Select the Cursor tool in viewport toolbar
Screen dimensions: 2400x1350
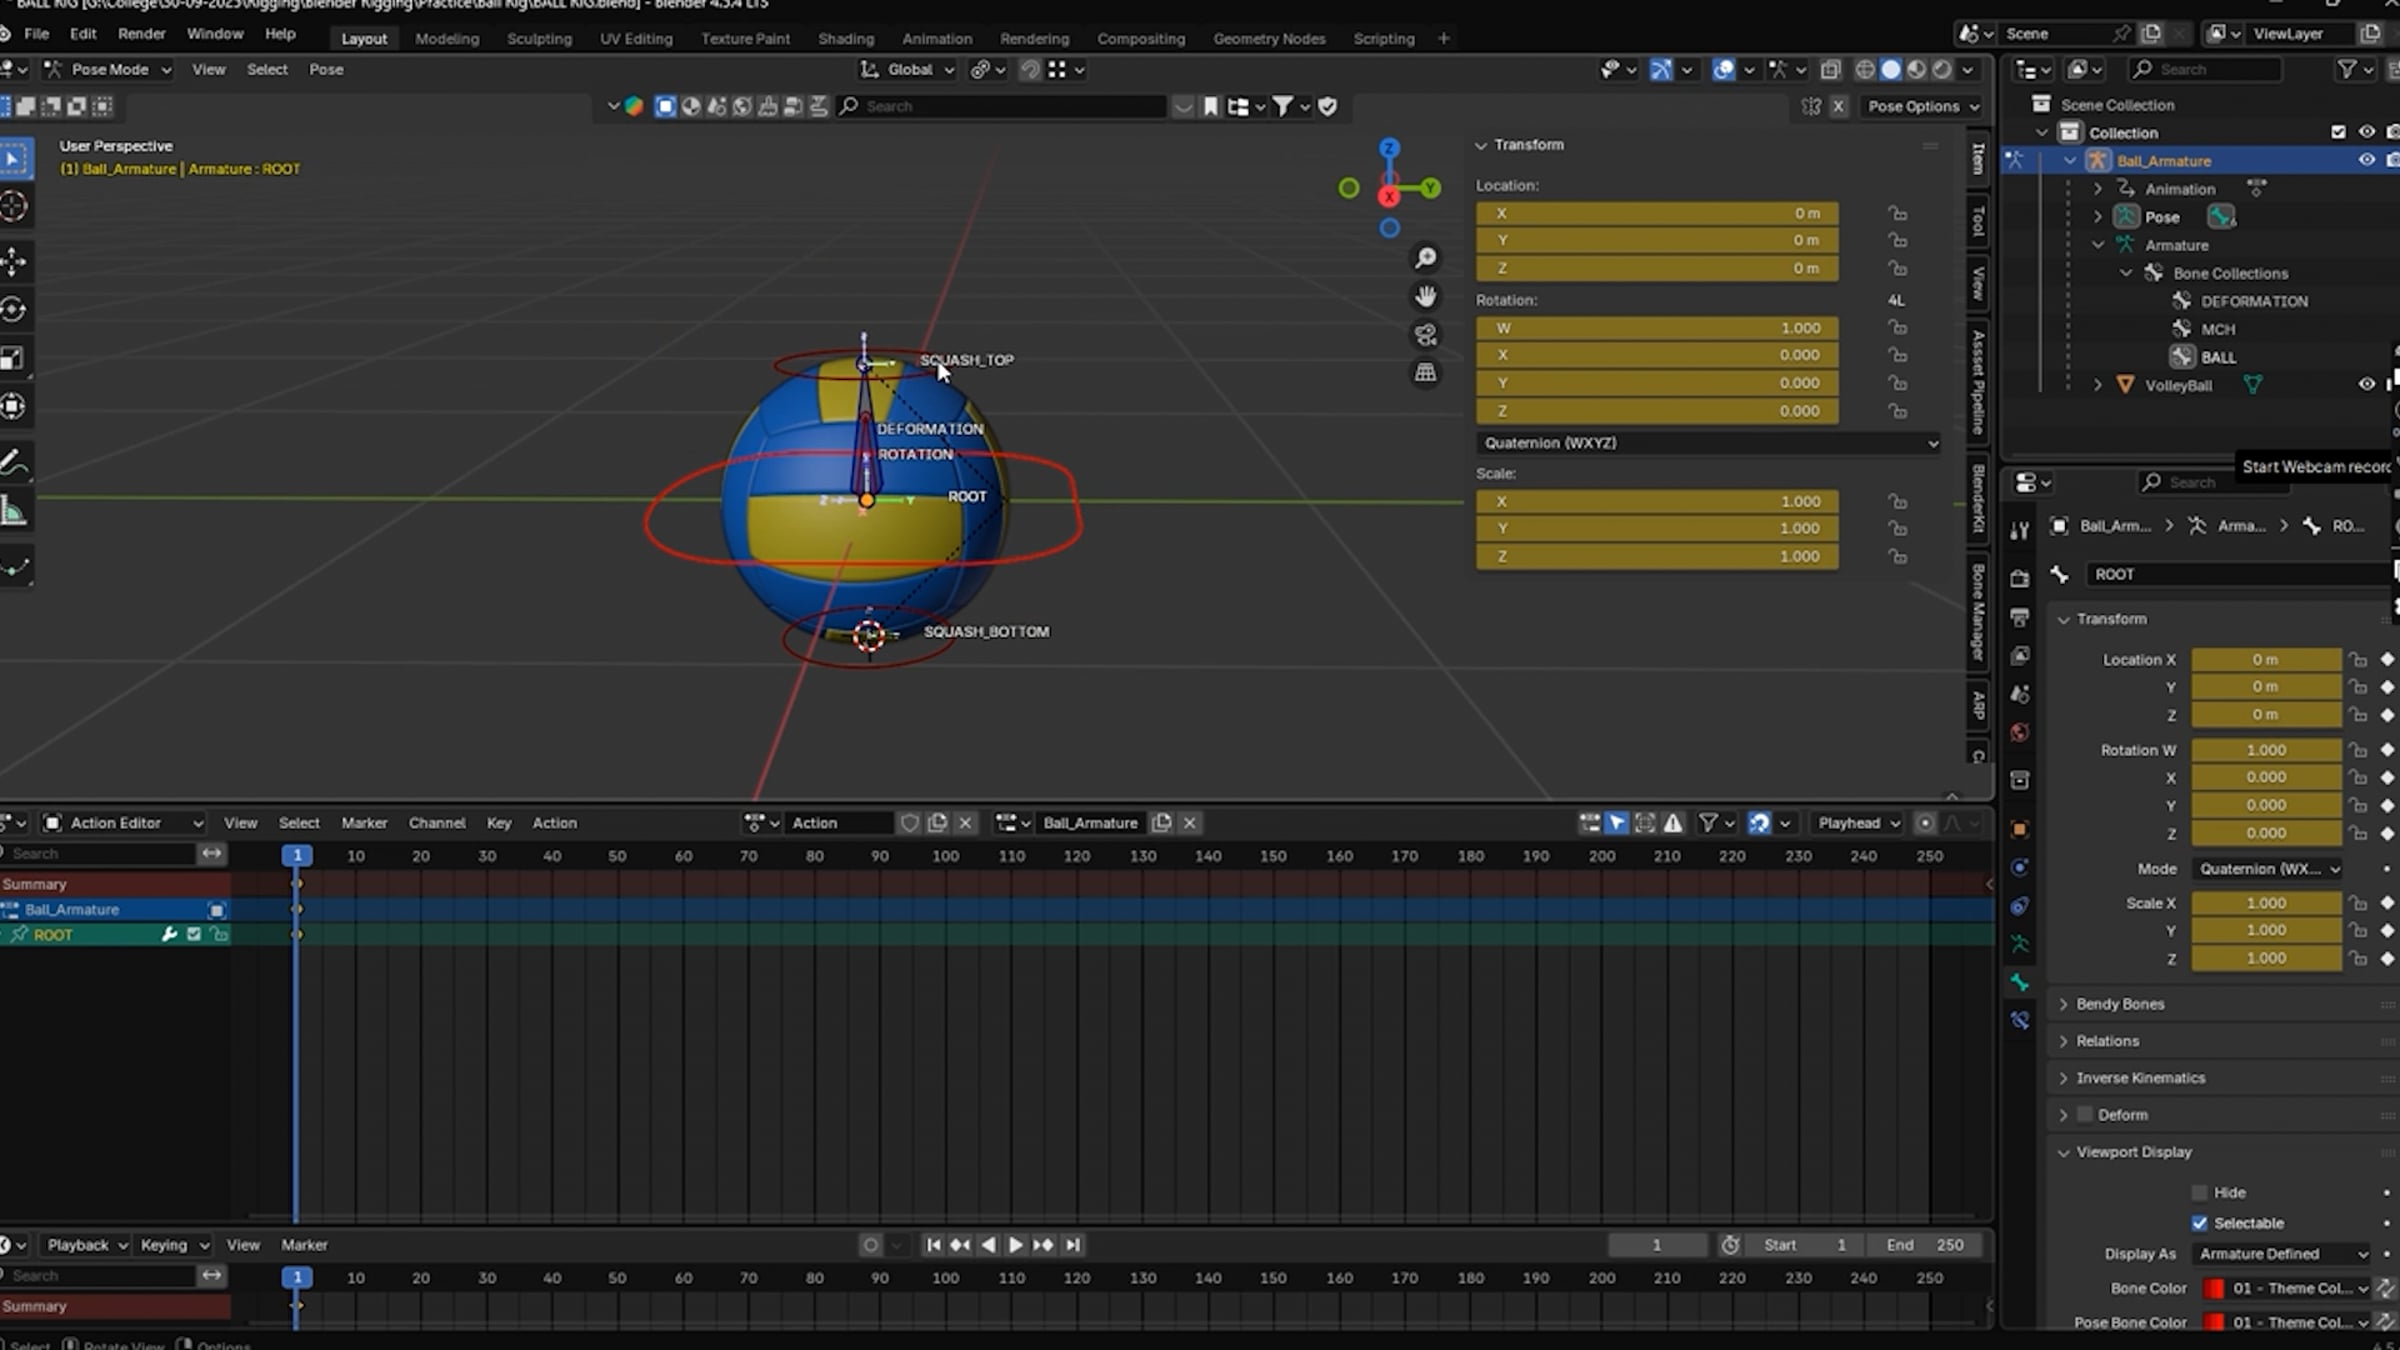[14, 207]
